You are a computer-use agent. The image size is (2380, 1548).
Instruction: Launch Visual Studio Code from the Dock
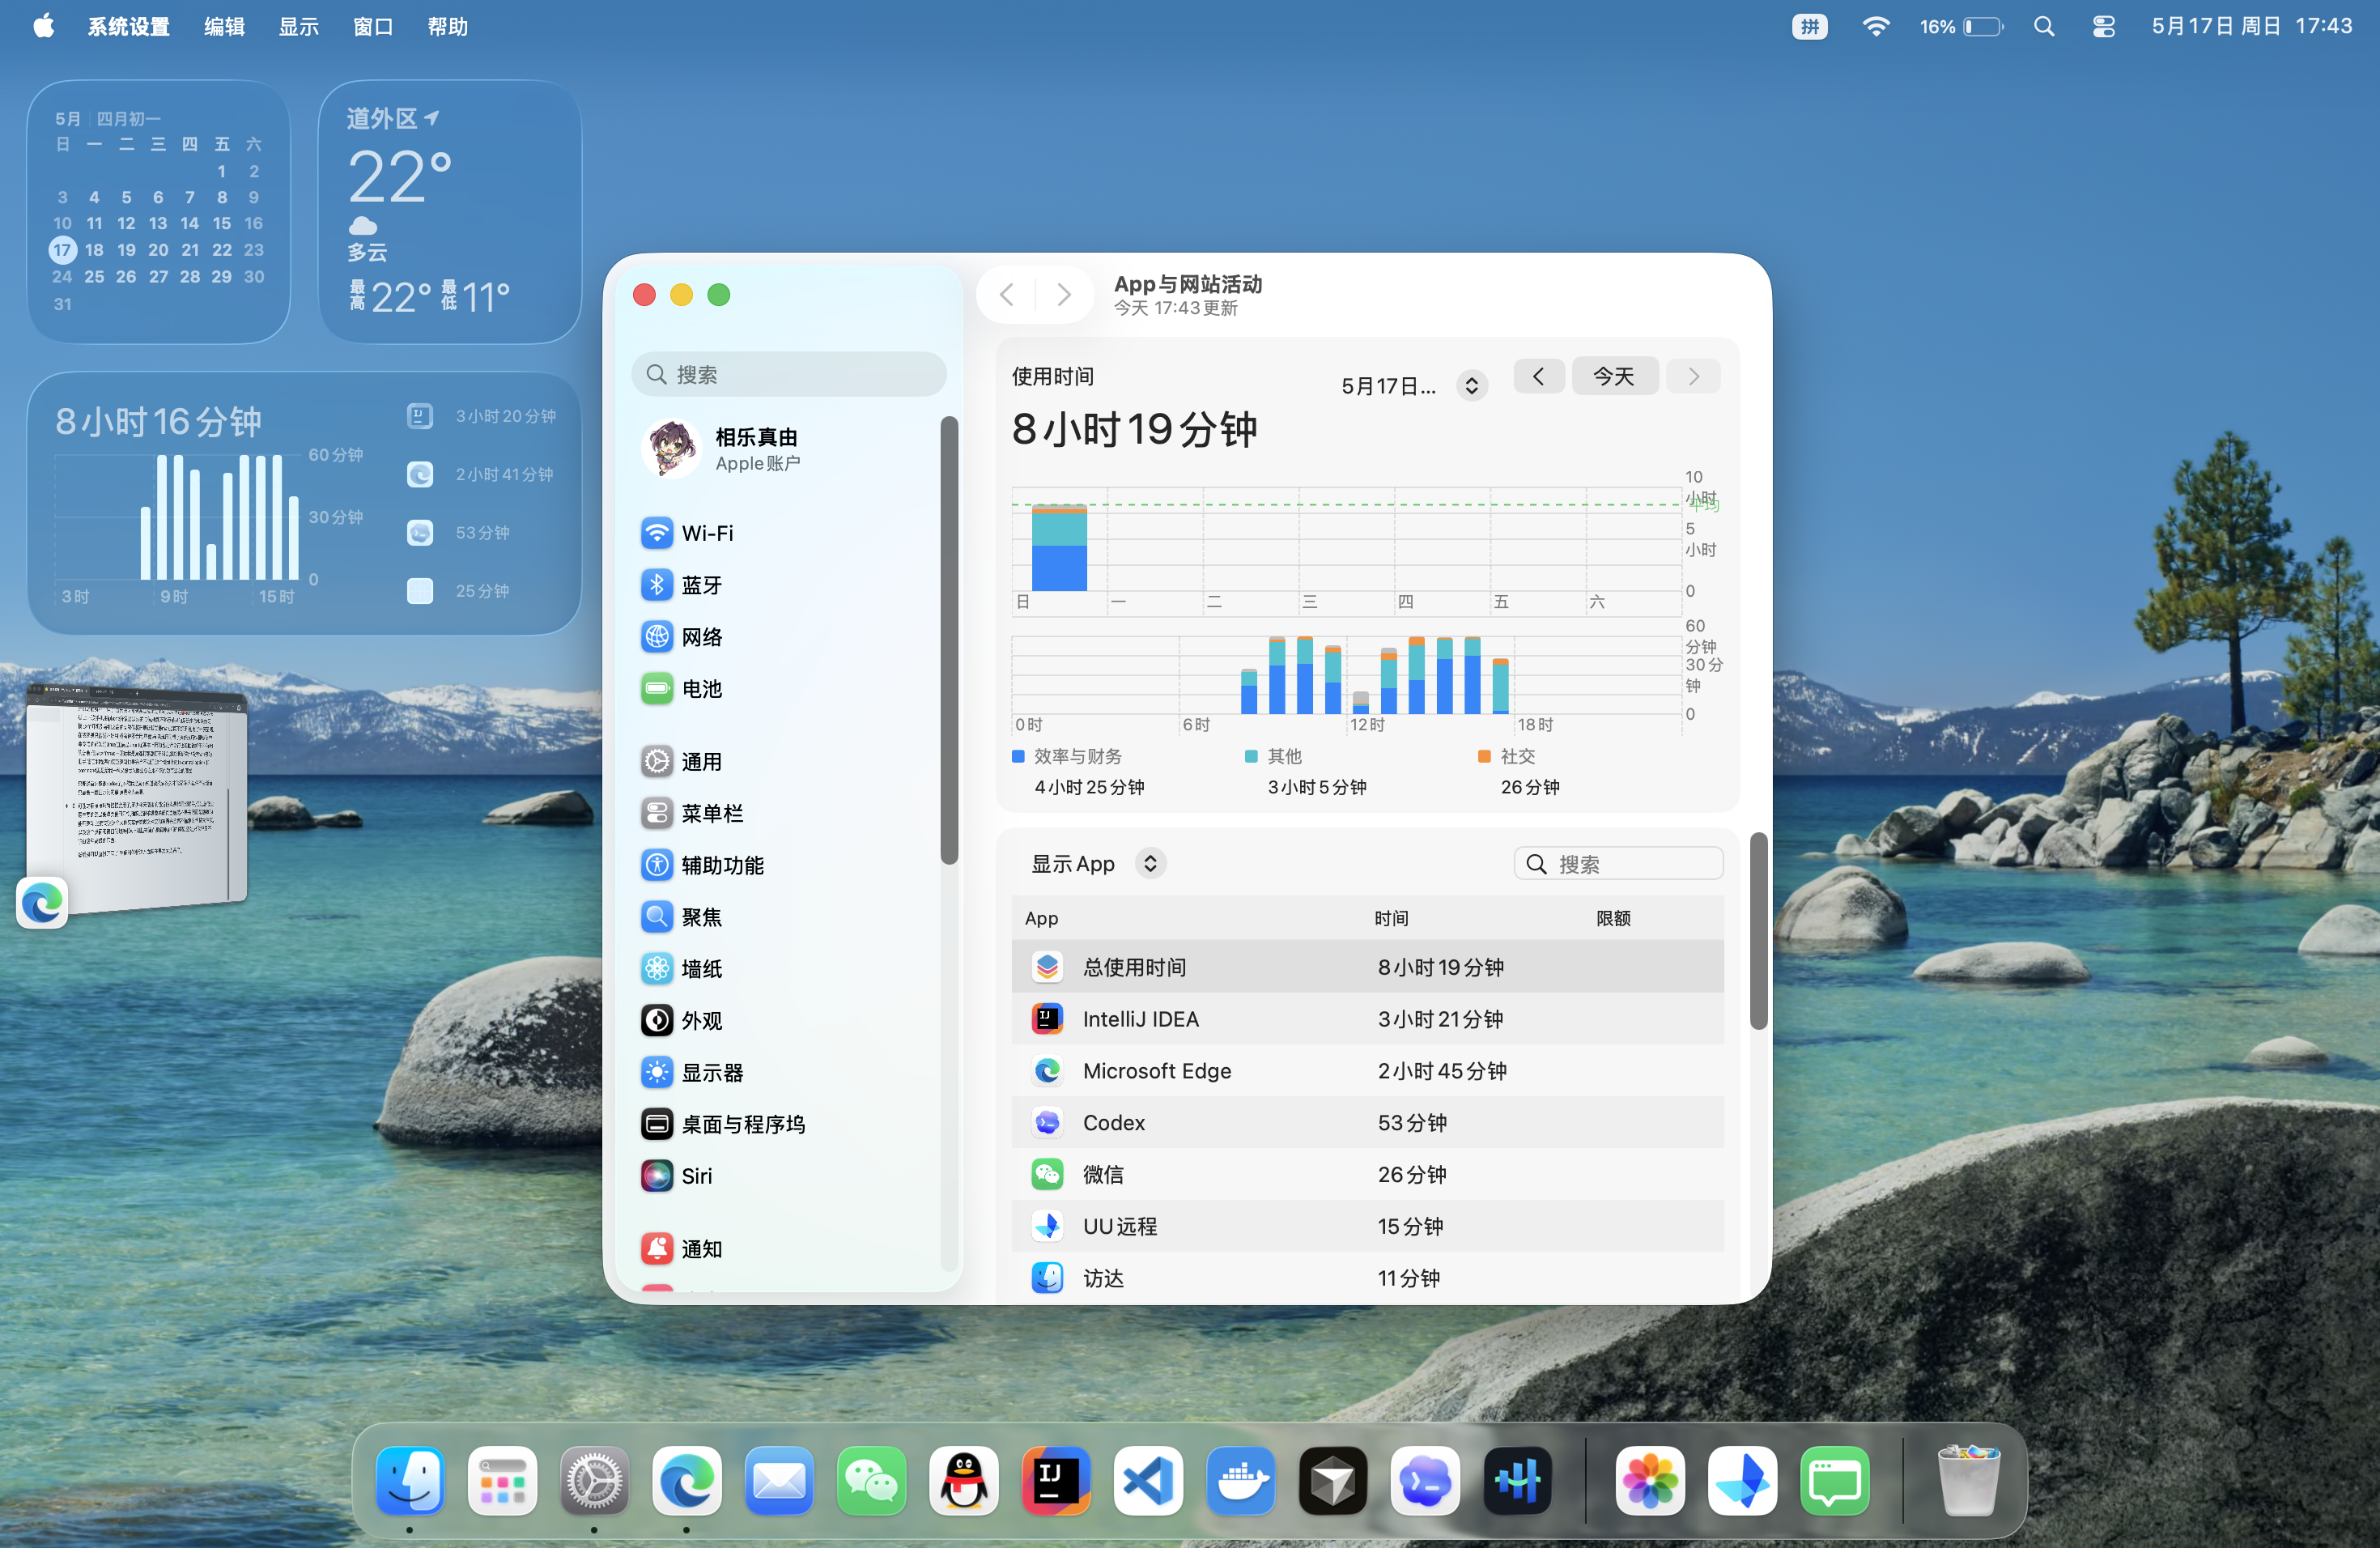click(x=1148, y=1480)
